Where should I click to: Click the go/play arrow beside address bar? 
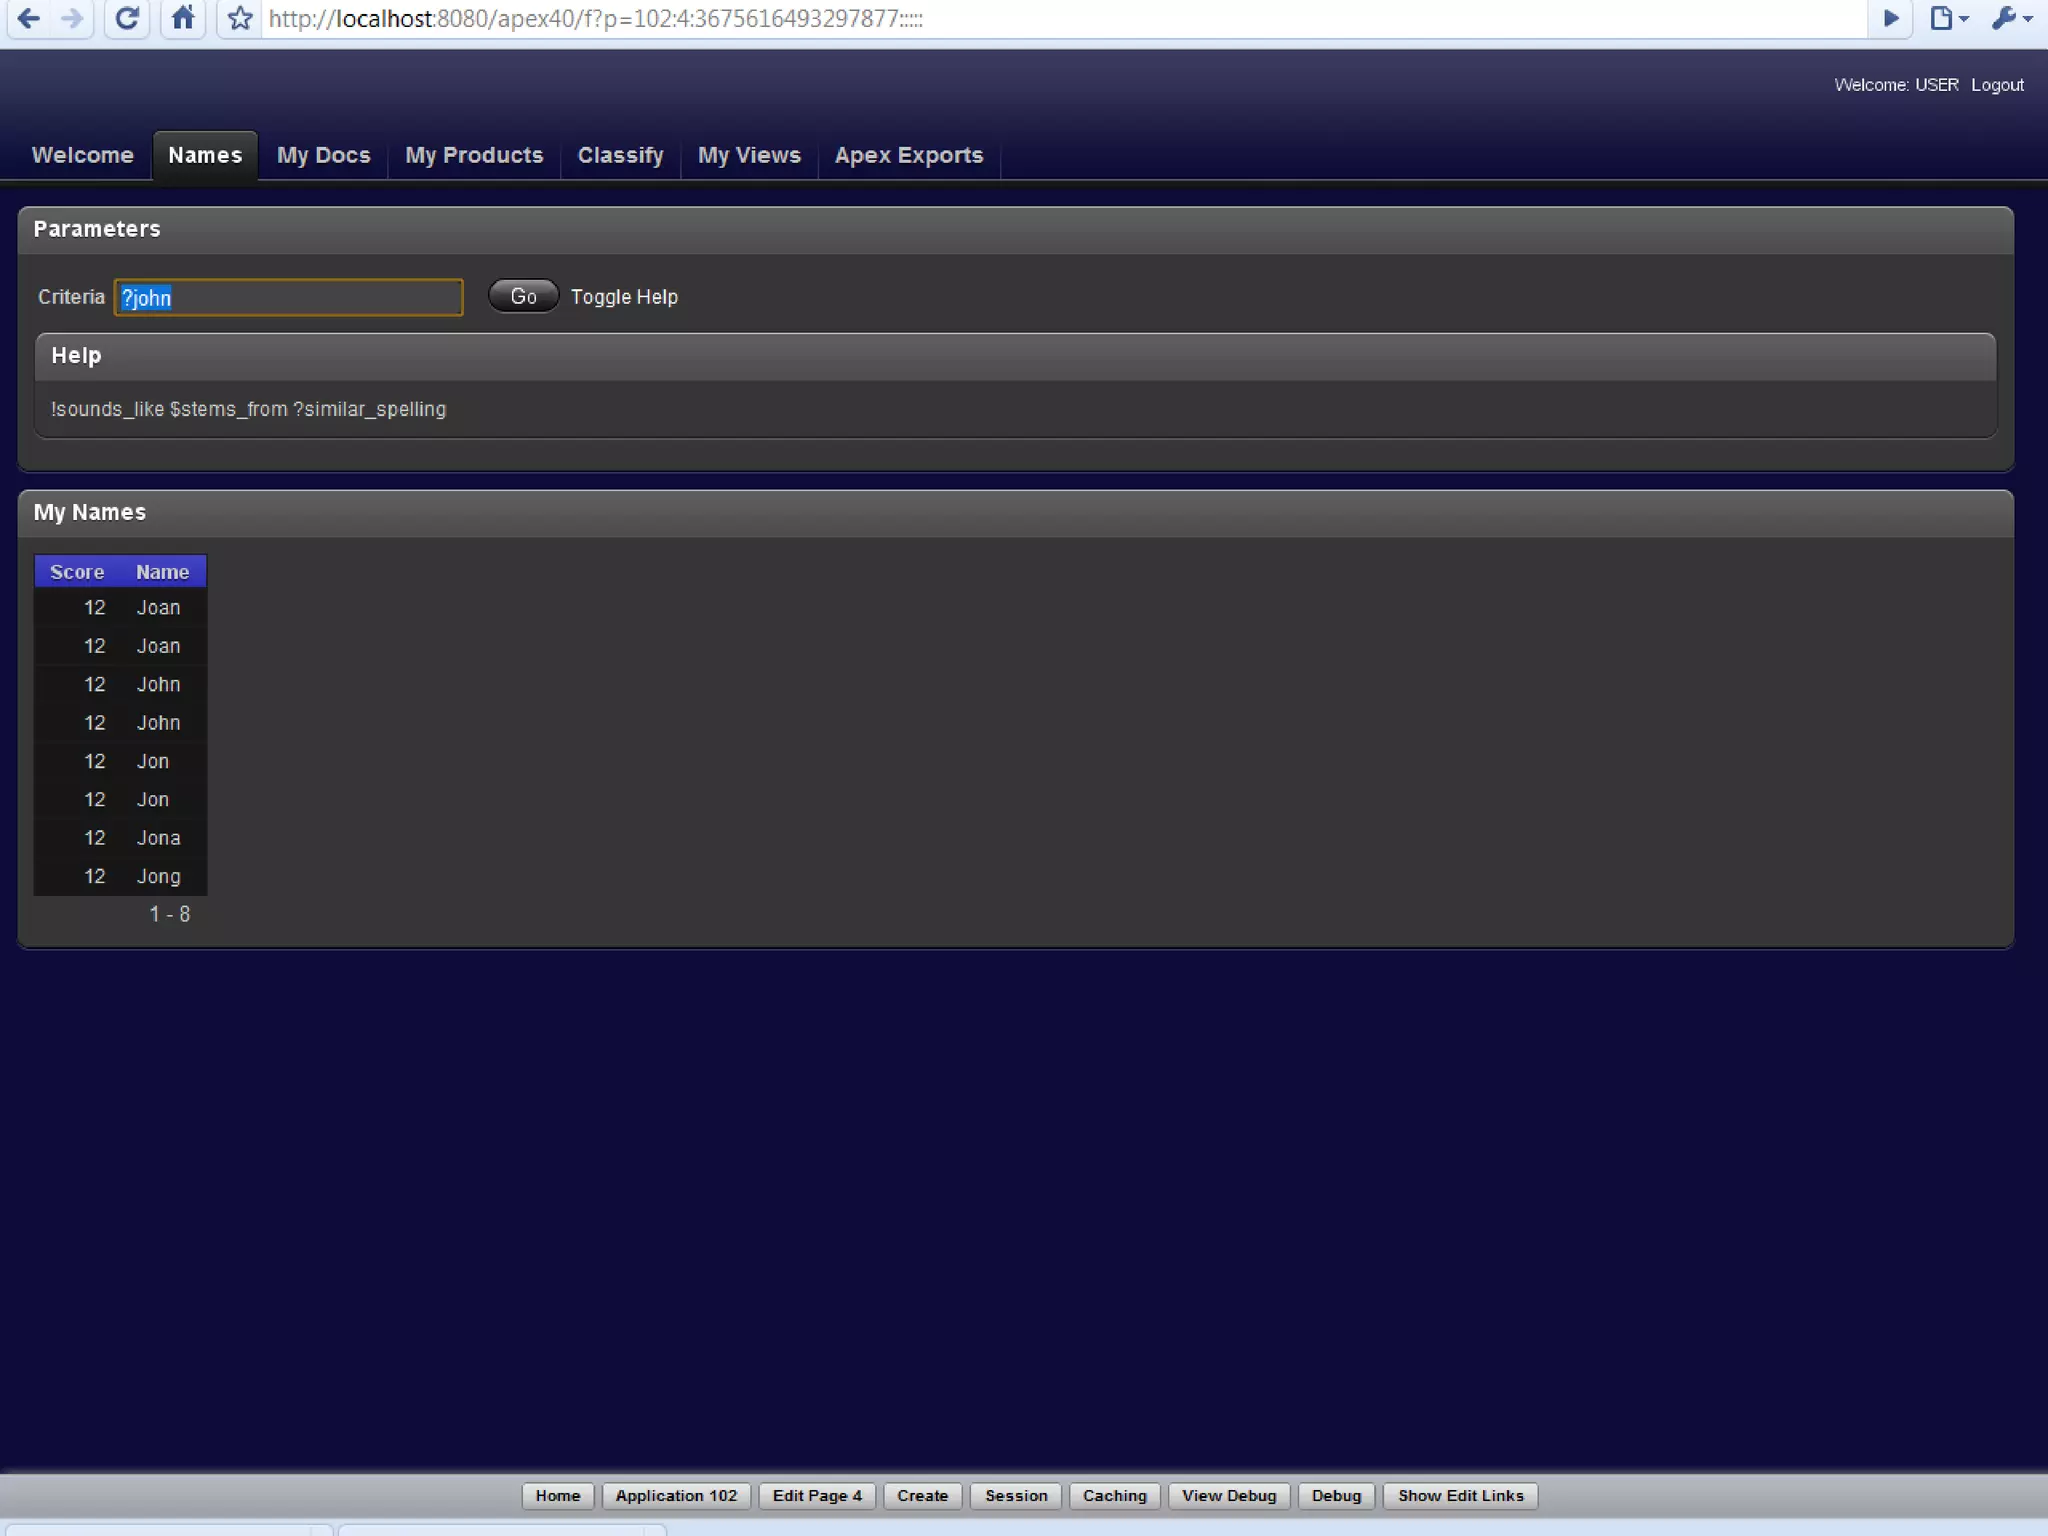click(x=1890, y=18)
